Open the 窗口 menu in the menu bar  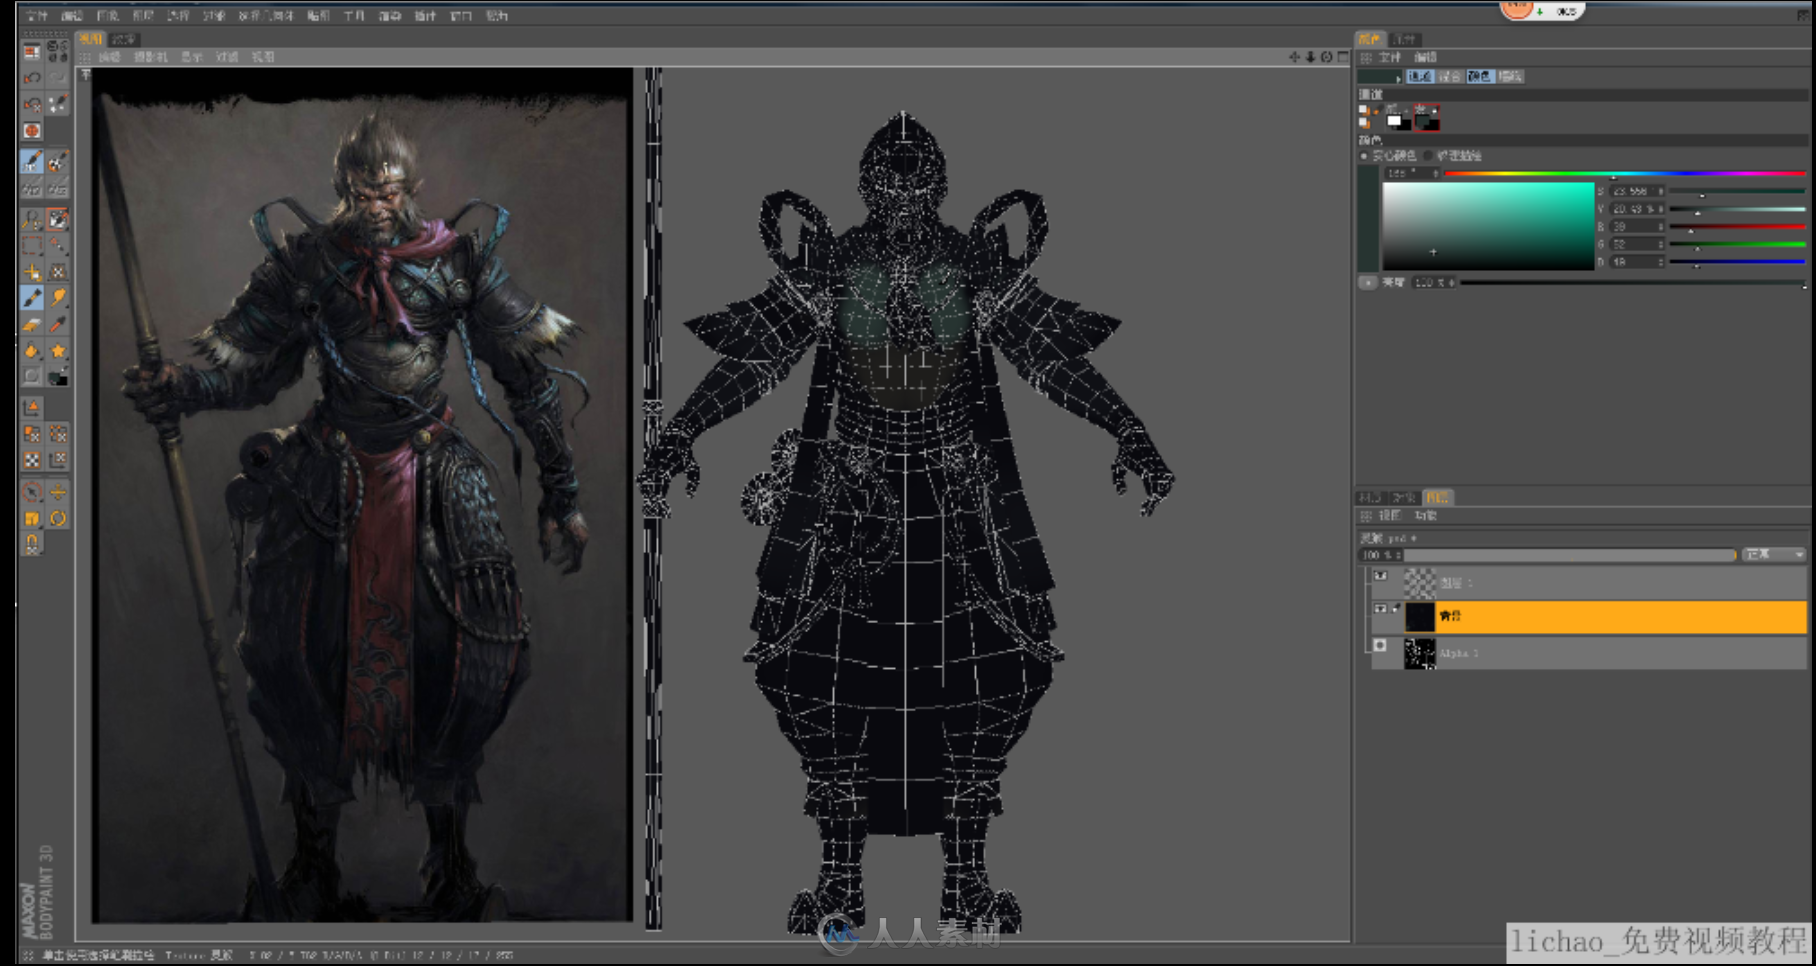point(460,15)
